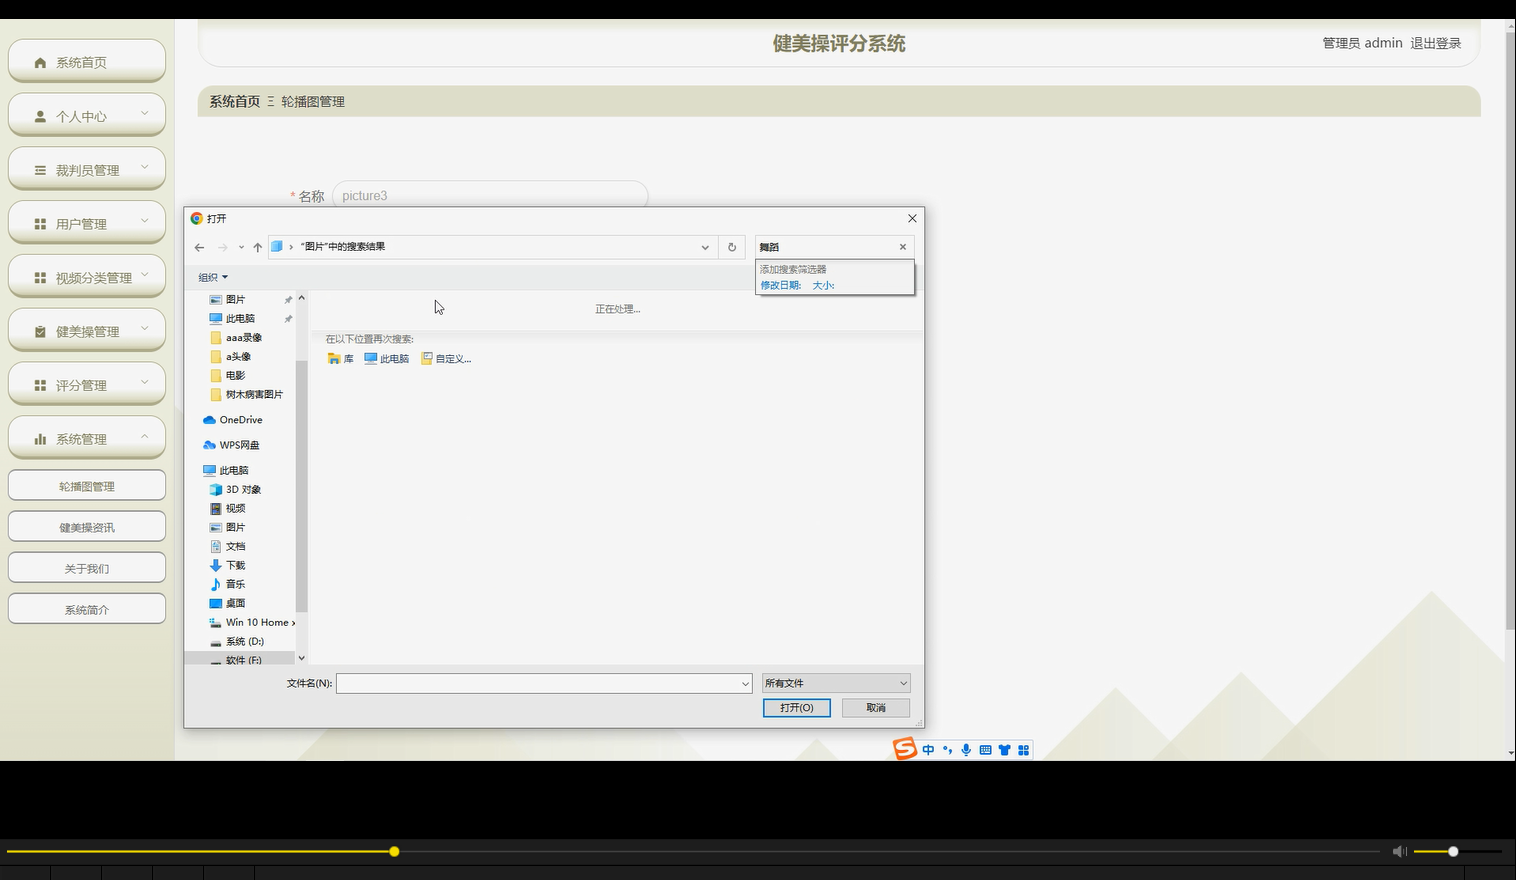
Task: Open the 组织 dropdown in the dialog
Action: tap(212, 277)
